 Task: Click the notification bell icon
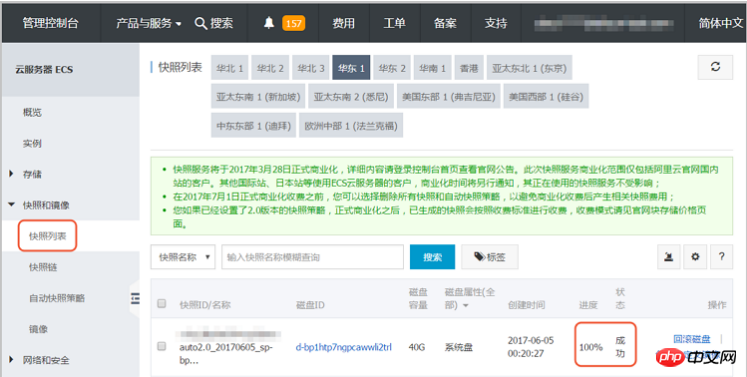269,22
